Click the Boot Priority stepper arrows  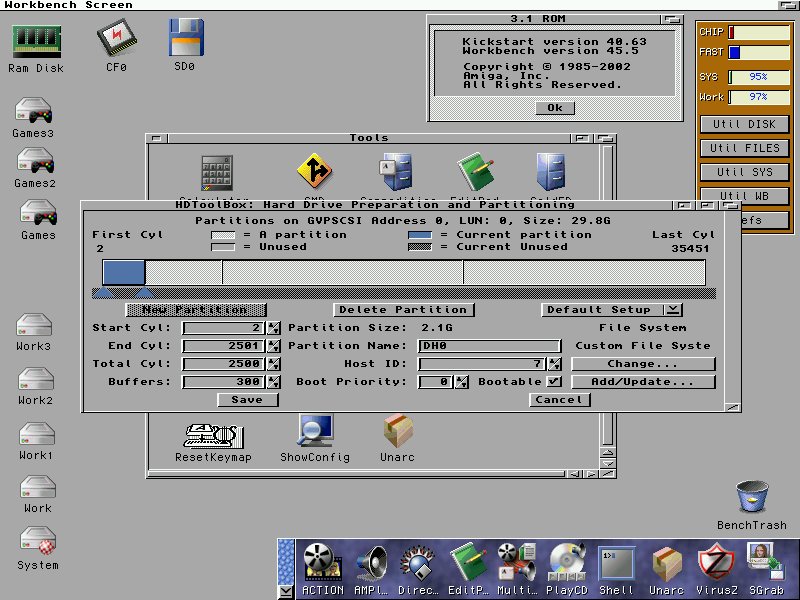(462, 382)
